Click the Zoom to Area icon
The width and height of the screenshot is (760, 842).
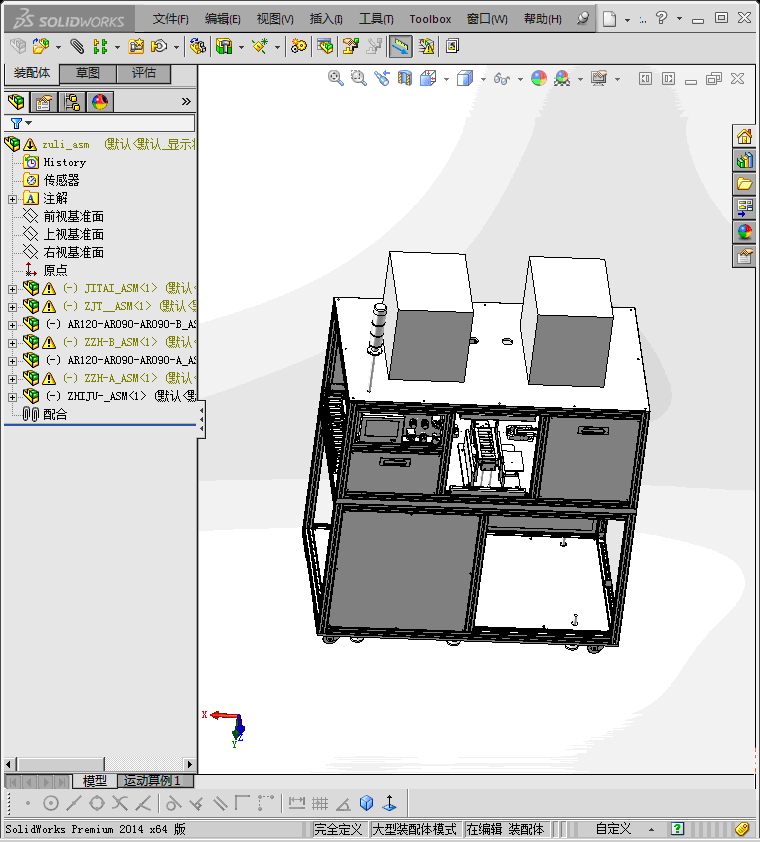pos(359,78)
